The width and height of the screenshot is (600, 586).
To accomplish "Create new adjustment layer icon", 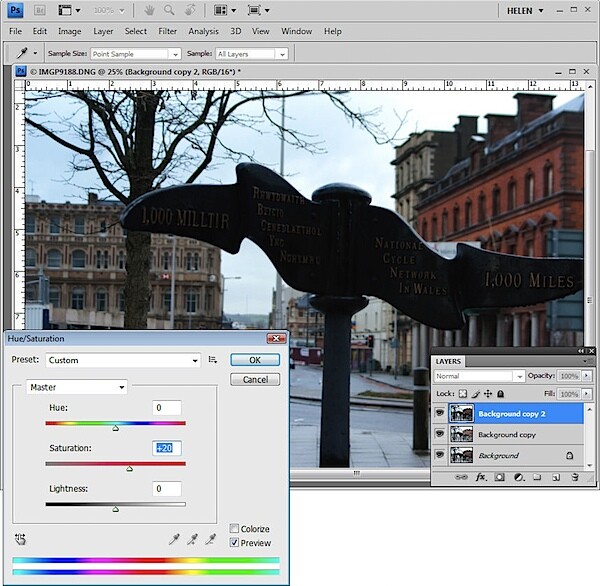I will (x=518, y=477).
